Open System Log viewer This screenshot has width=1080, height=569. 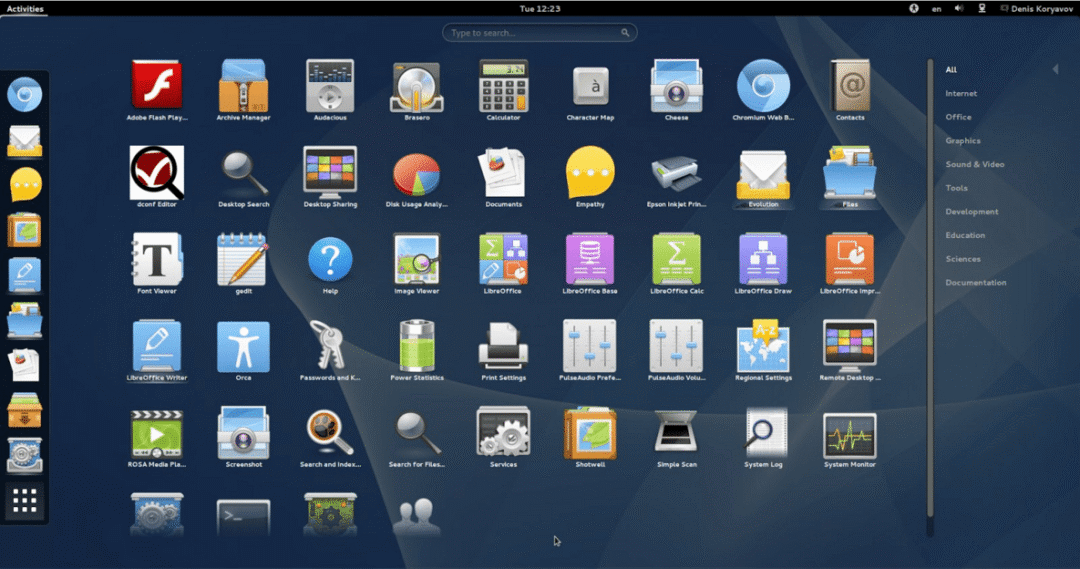click(x=763, y=437)
